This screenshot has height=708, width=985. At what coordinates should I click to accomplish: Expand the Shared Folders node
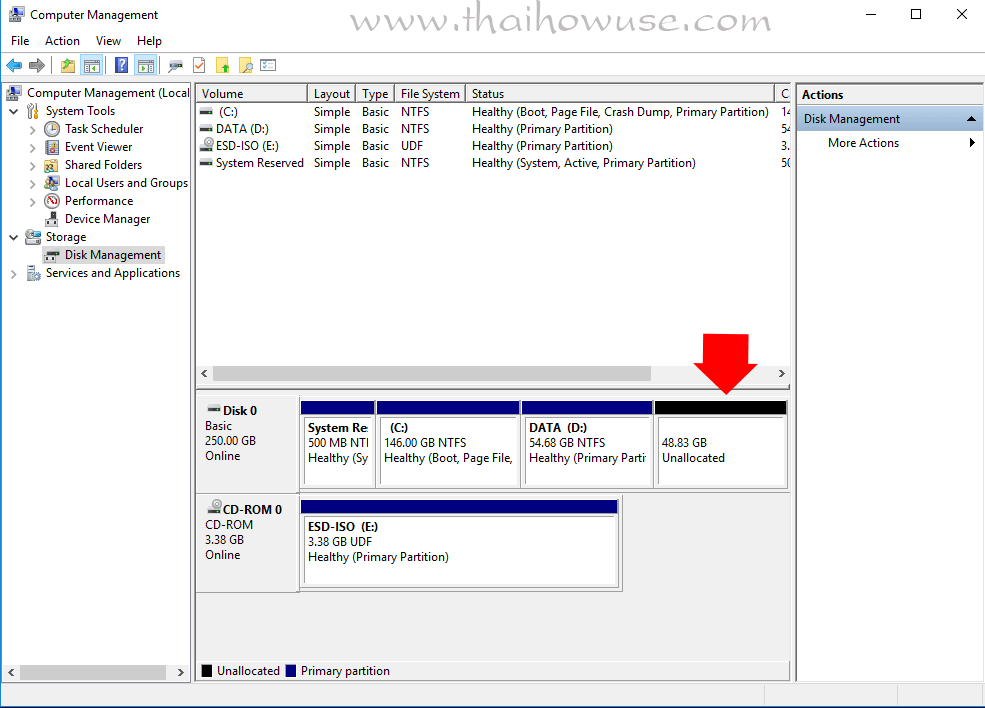click(x=33, y=166)
